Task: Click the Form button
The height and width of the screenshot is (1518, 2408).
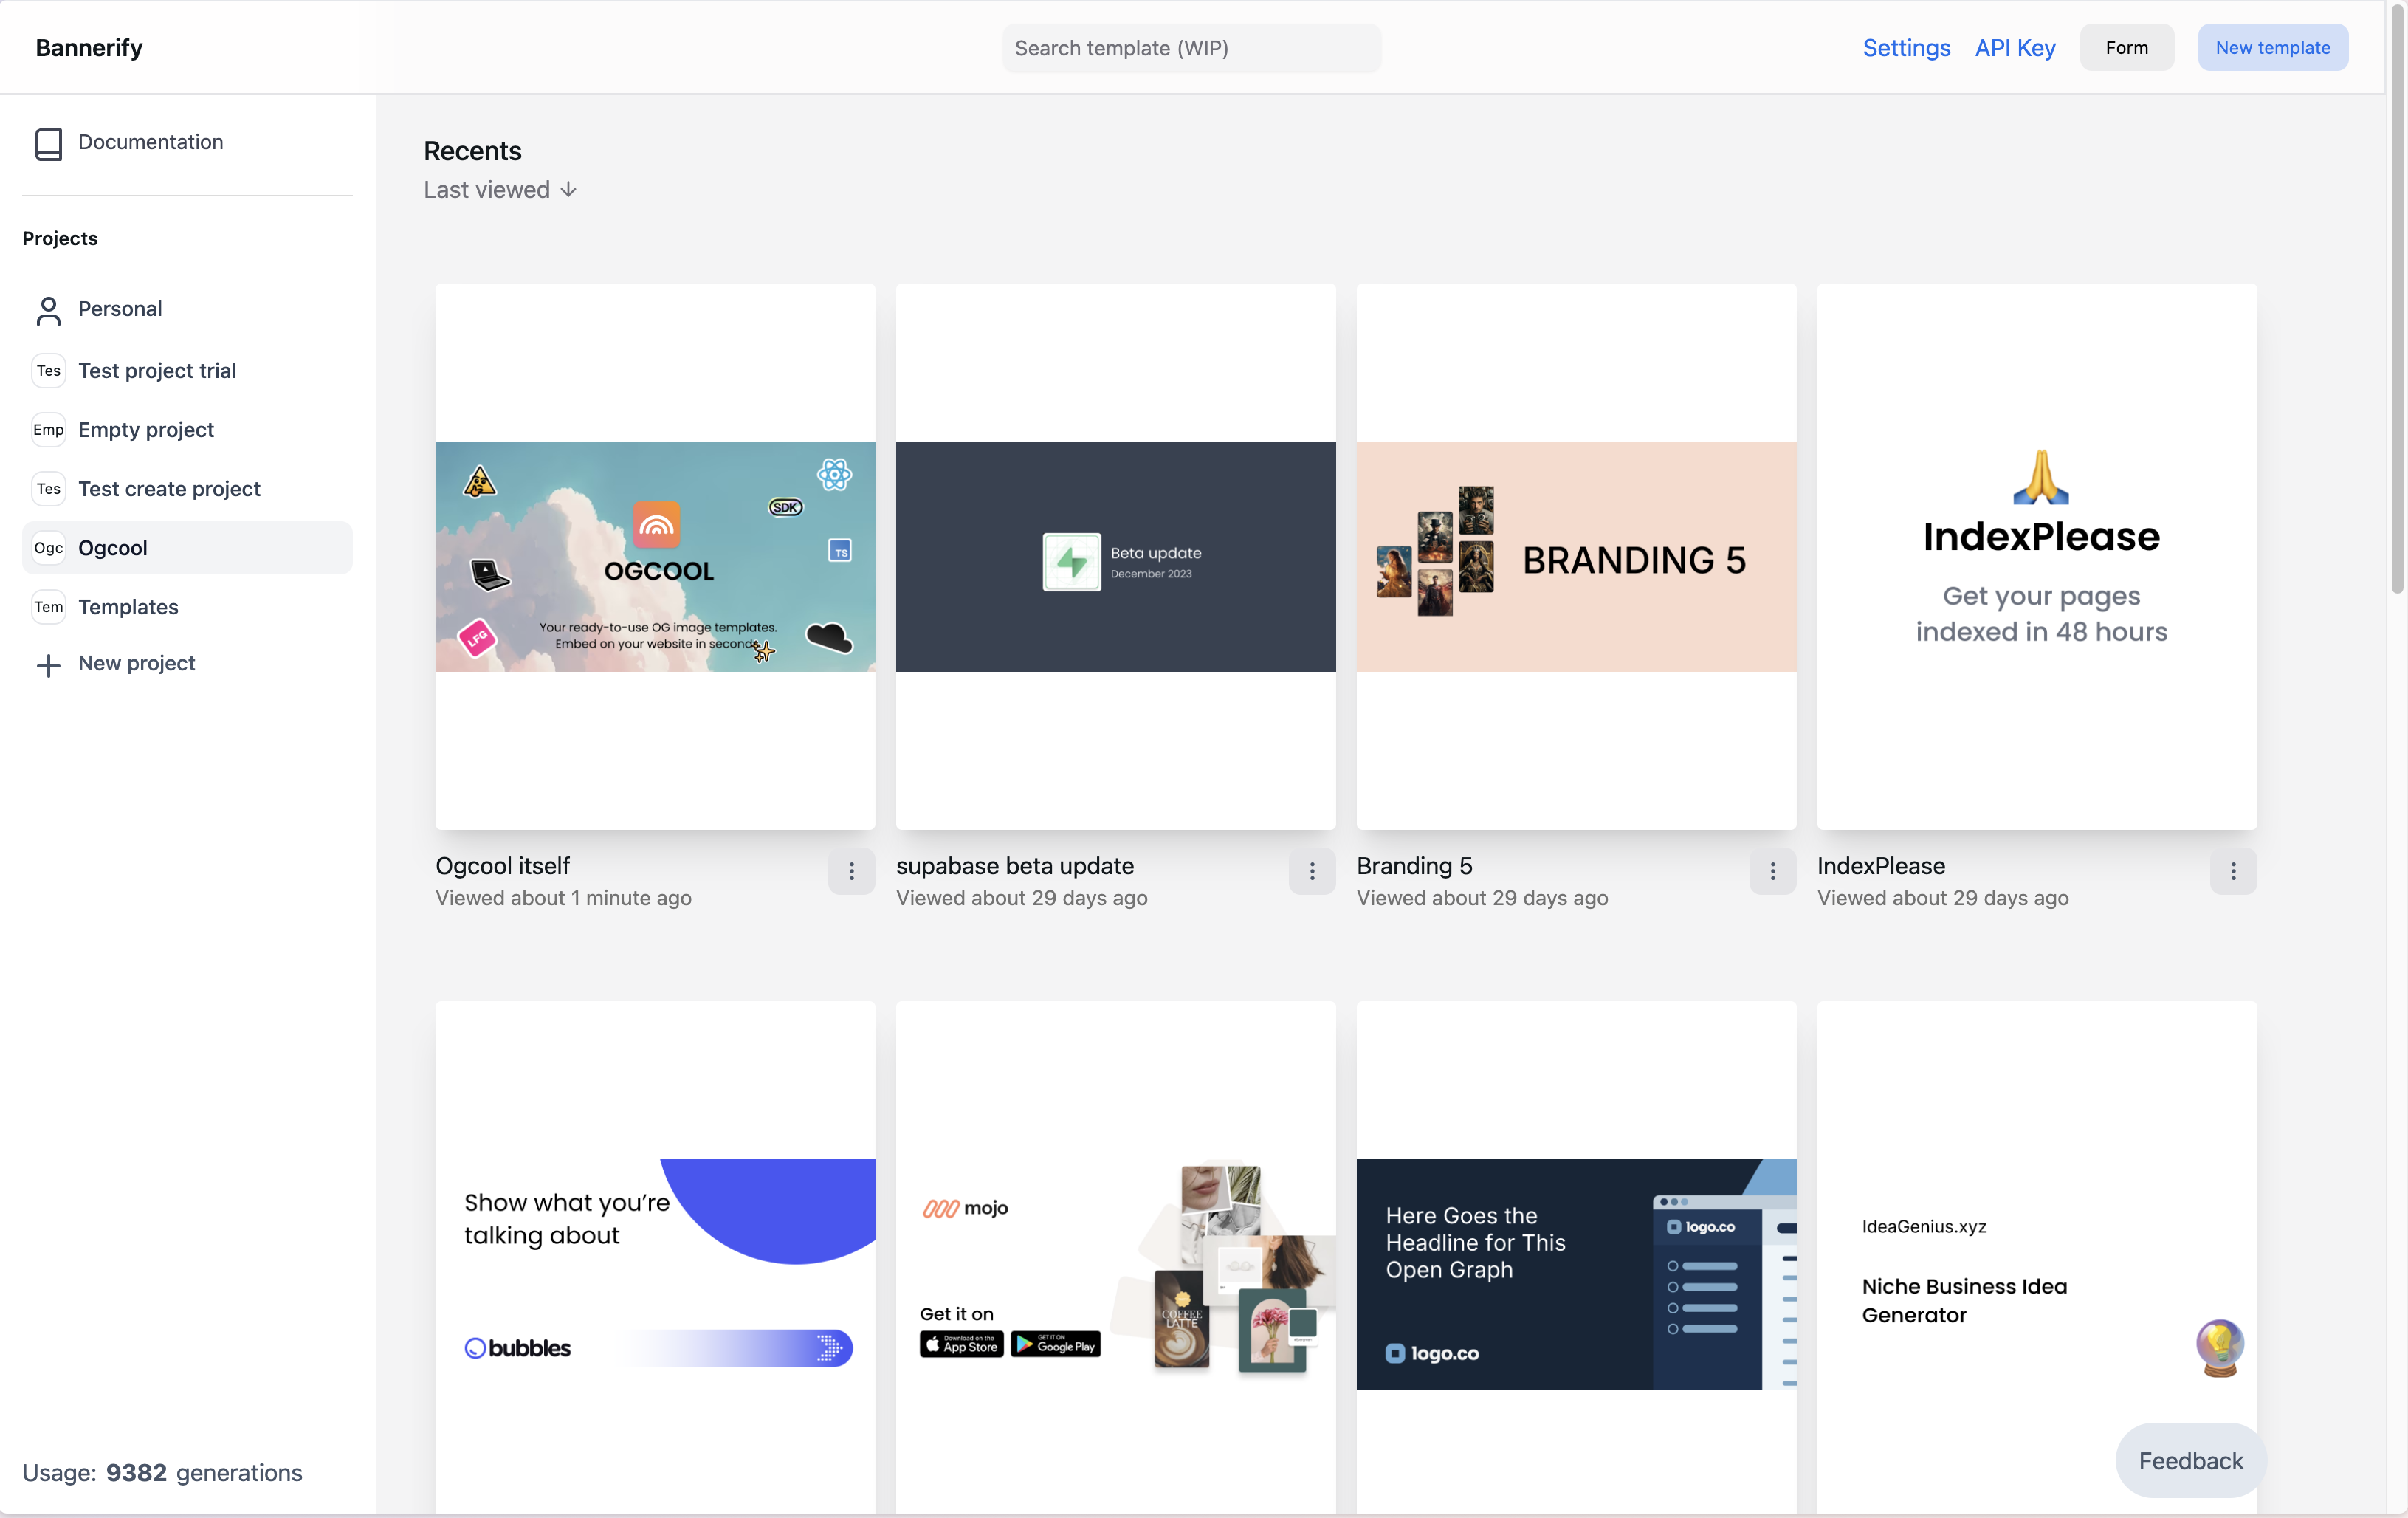Action: pos(2126,48)
